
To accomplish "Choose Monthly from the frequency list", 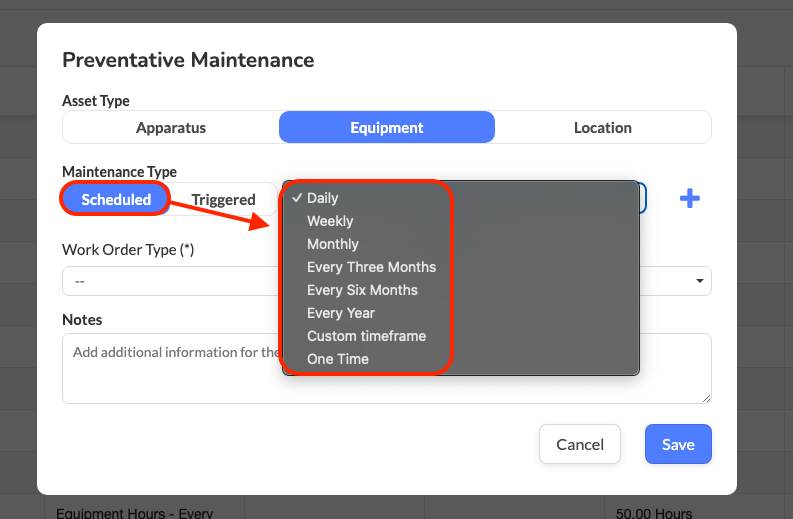I will pos(332,244).
